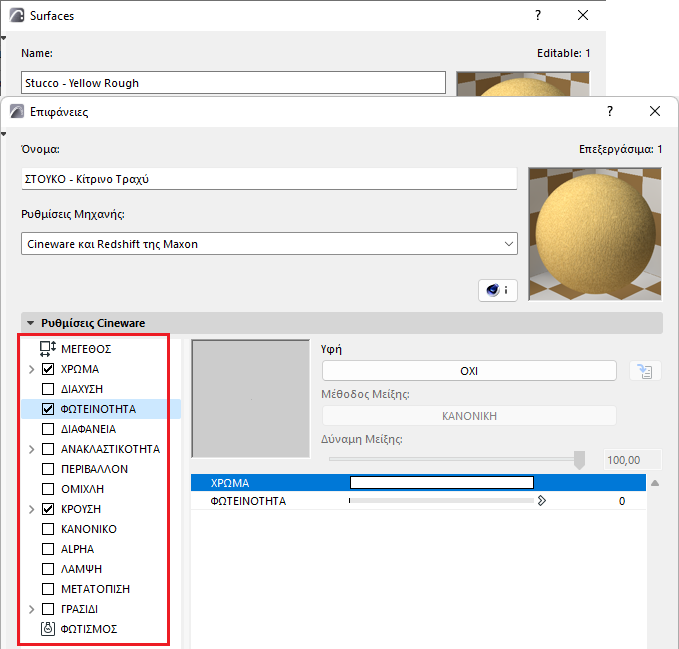Enable the ΟΜΙΧΛΗ checkbox
The height and width of the screenshot is (649, 679).
coord(48,489)
